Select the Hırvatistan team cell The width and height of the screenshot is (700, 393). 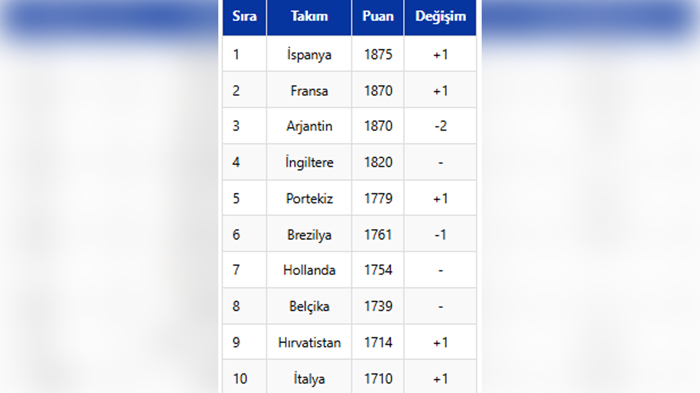309,342
